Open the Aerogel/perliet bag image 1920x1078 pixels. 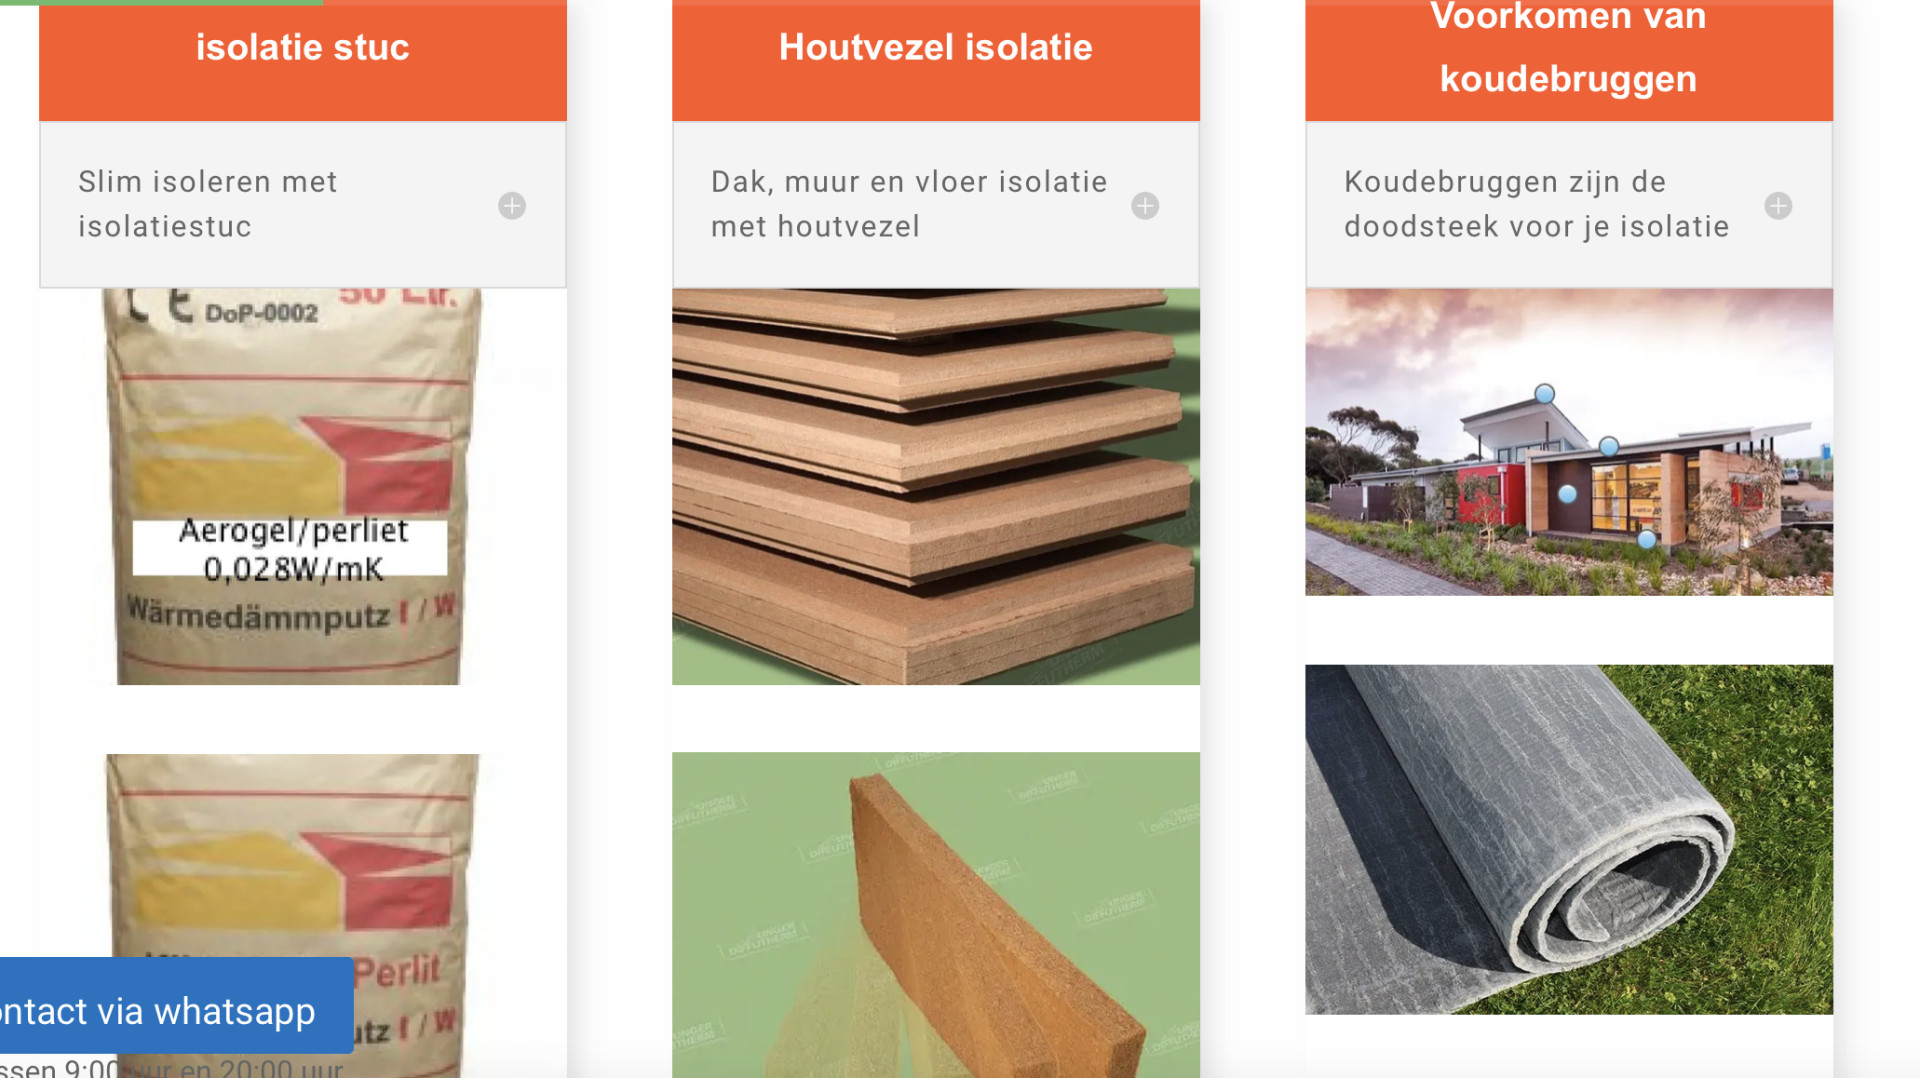(291, 486)
